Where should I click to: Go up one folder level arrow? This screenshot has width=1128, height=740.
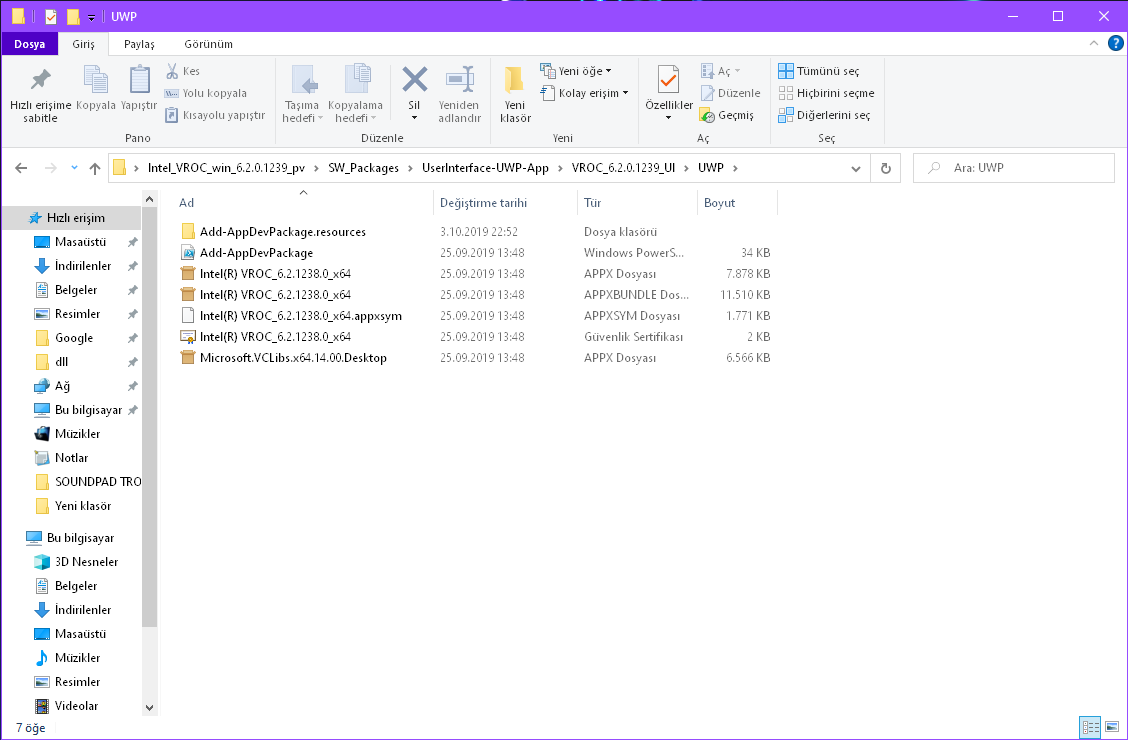tap(94, 168)
